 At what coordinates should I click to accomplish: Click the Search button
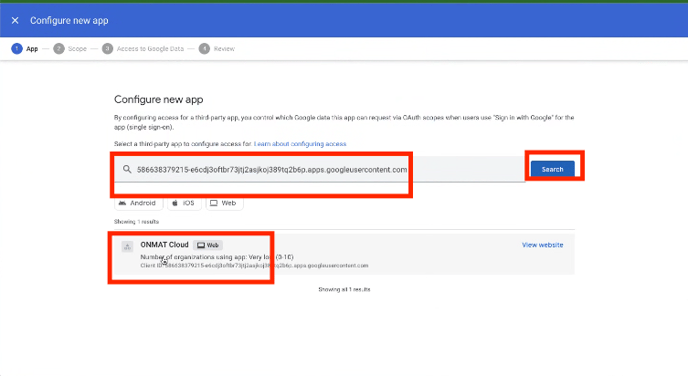click(x=552, y=169)
